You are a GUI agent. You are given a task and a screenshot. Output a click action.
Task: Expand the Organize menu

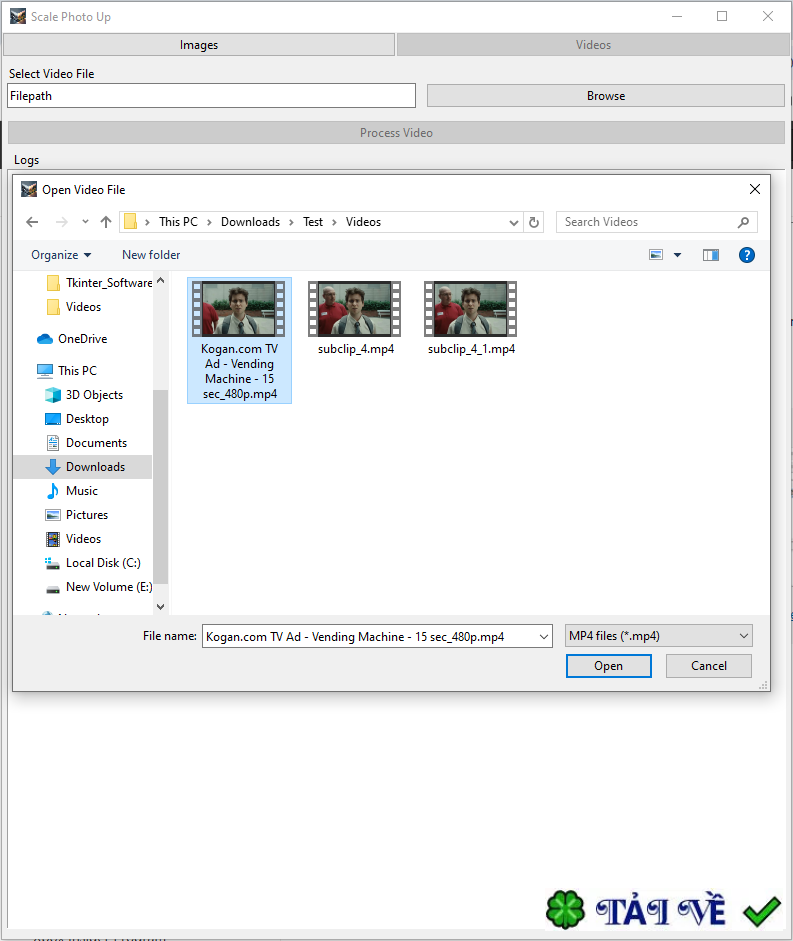[x=61, y=255]
